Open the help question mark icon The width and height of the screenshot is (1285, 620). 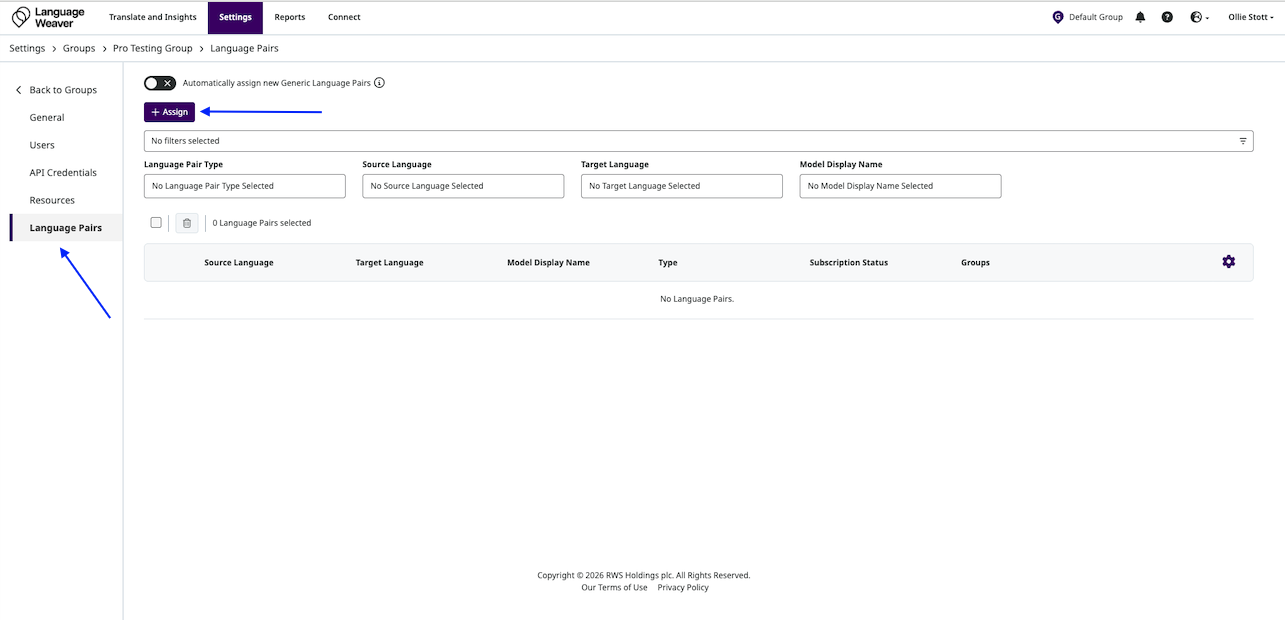tap(1167, 17)
